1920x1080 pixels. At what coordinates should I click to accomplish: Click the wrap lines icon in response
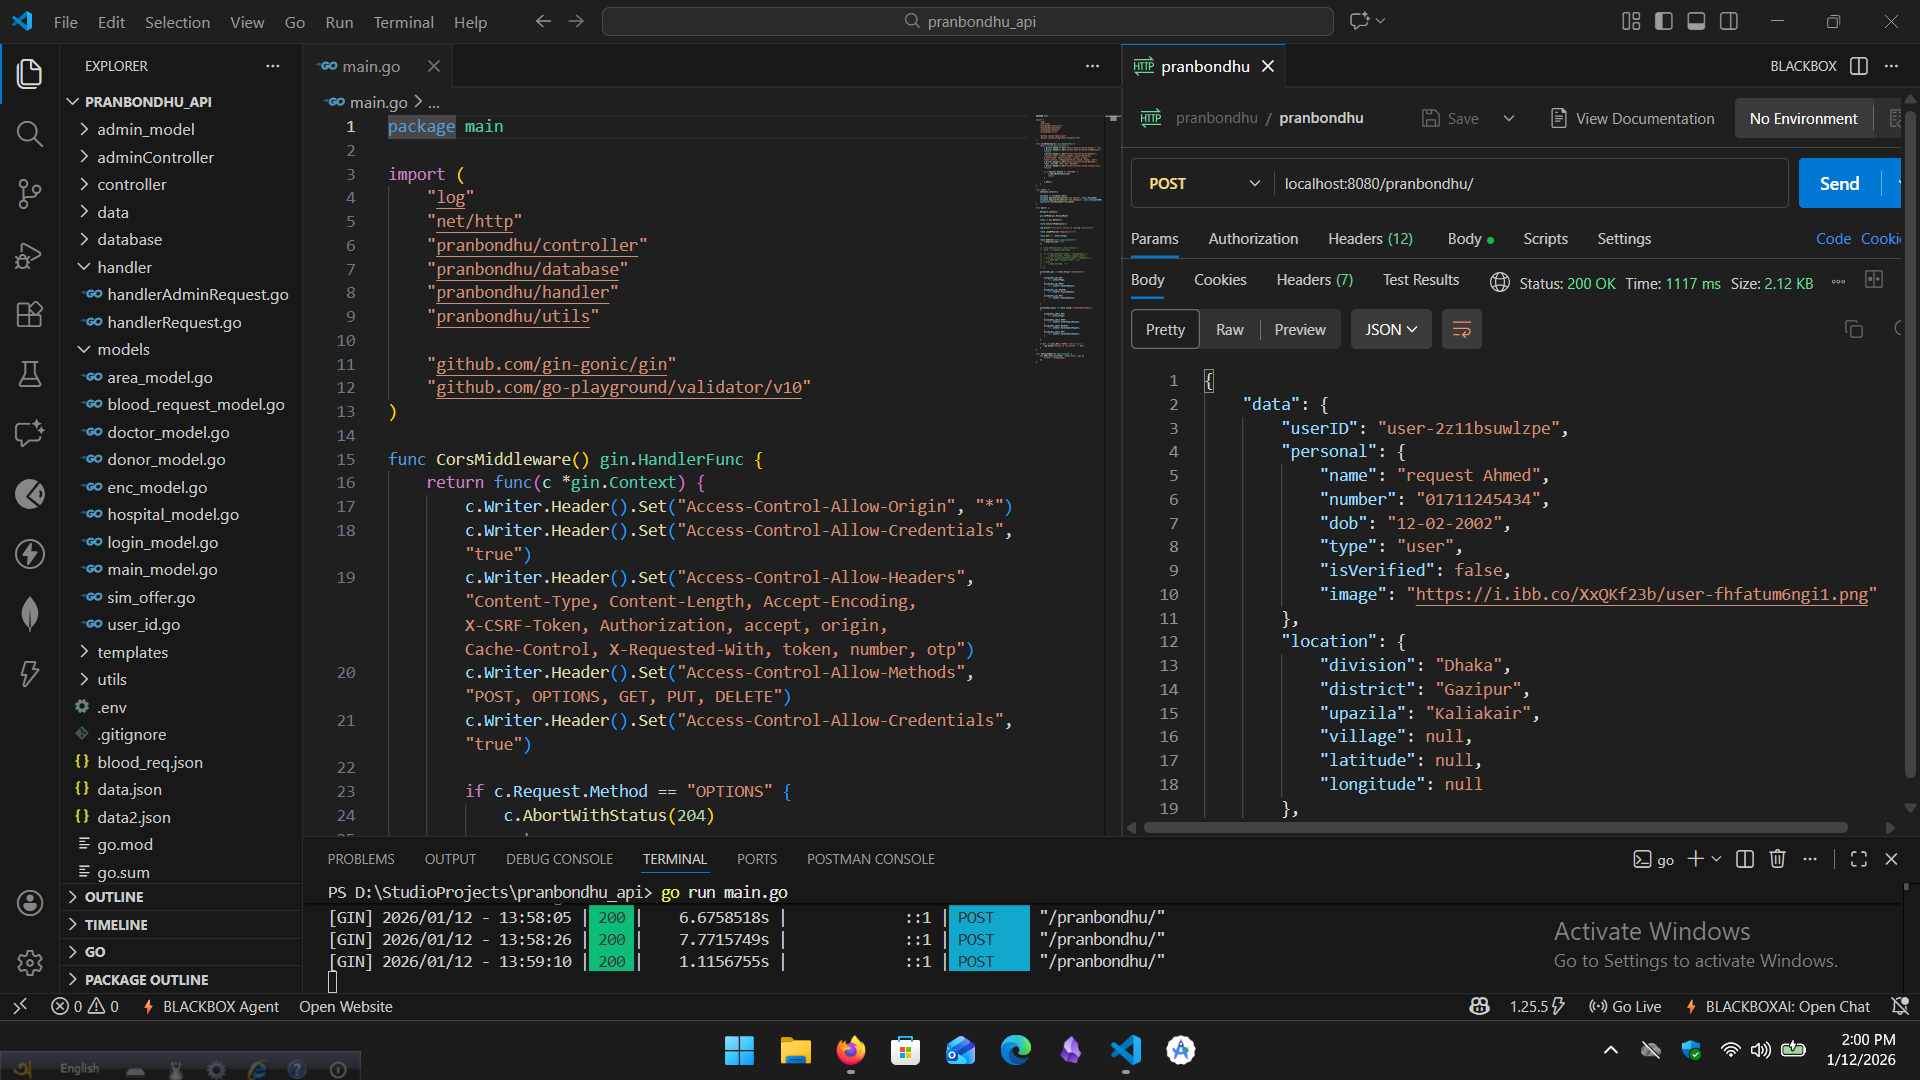(1461, 330)
